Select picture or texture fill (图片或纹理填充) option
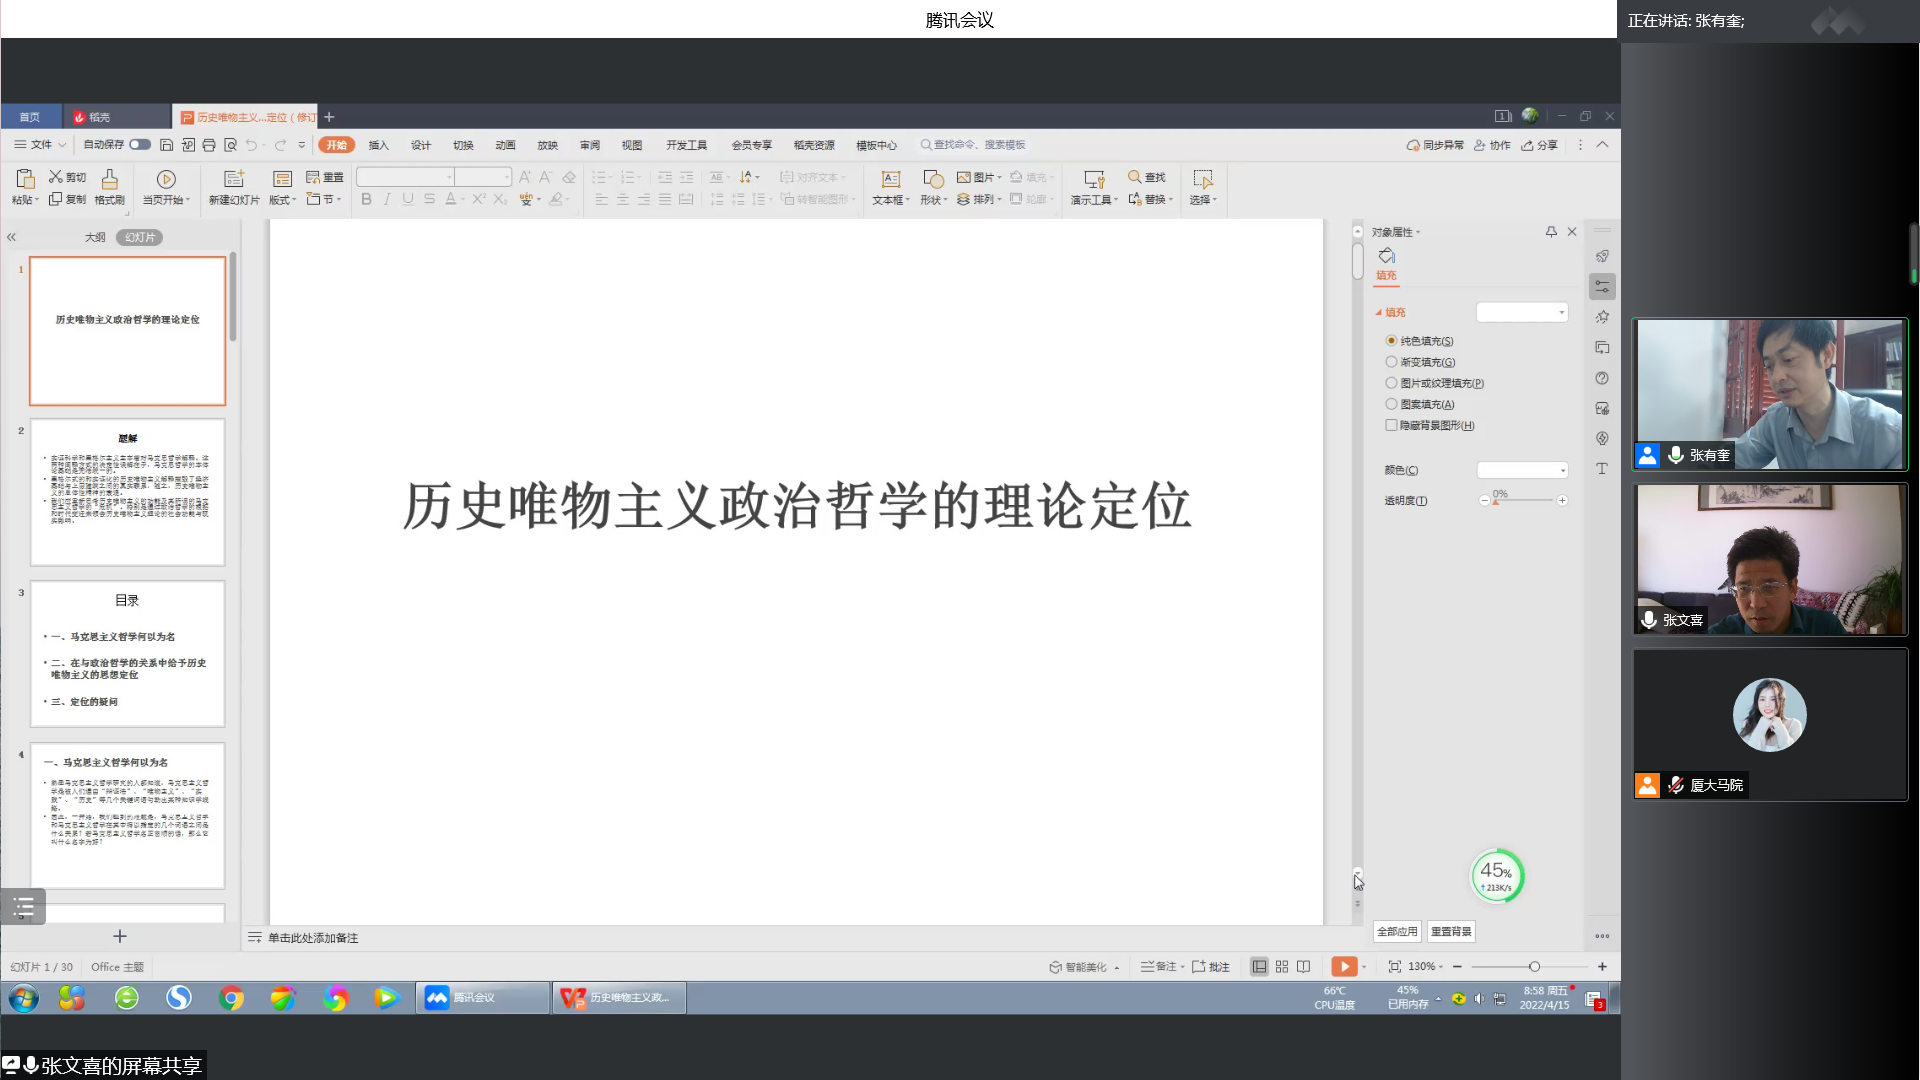The width and height of the screenshot is (1920, 1080). pos(1391,383)
